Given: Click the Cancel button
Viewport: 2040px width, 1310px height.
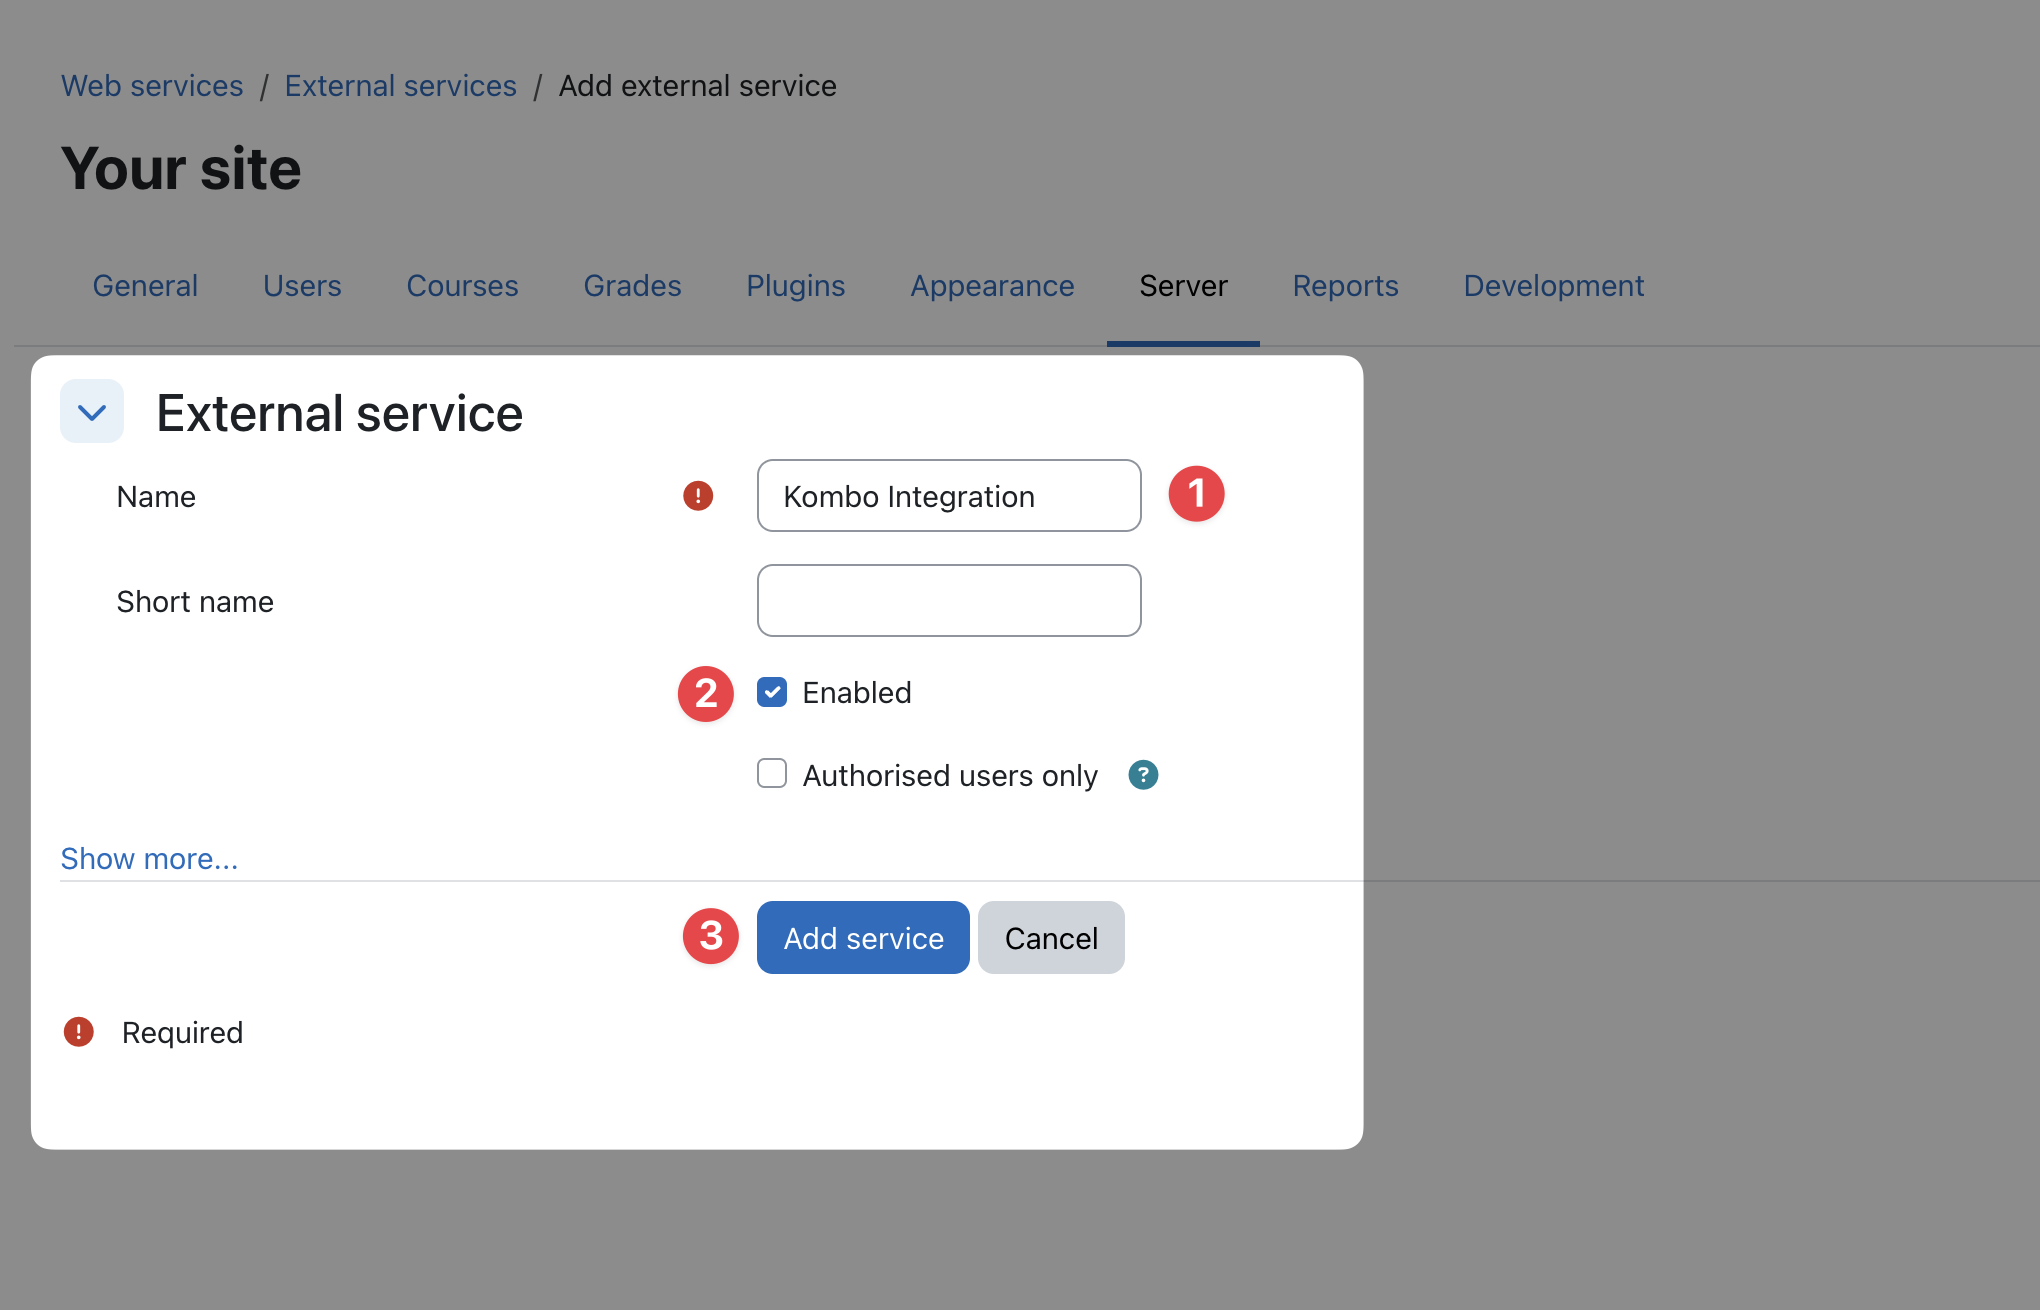Looking at the screenshot, I should click(x=1051, y=938).
